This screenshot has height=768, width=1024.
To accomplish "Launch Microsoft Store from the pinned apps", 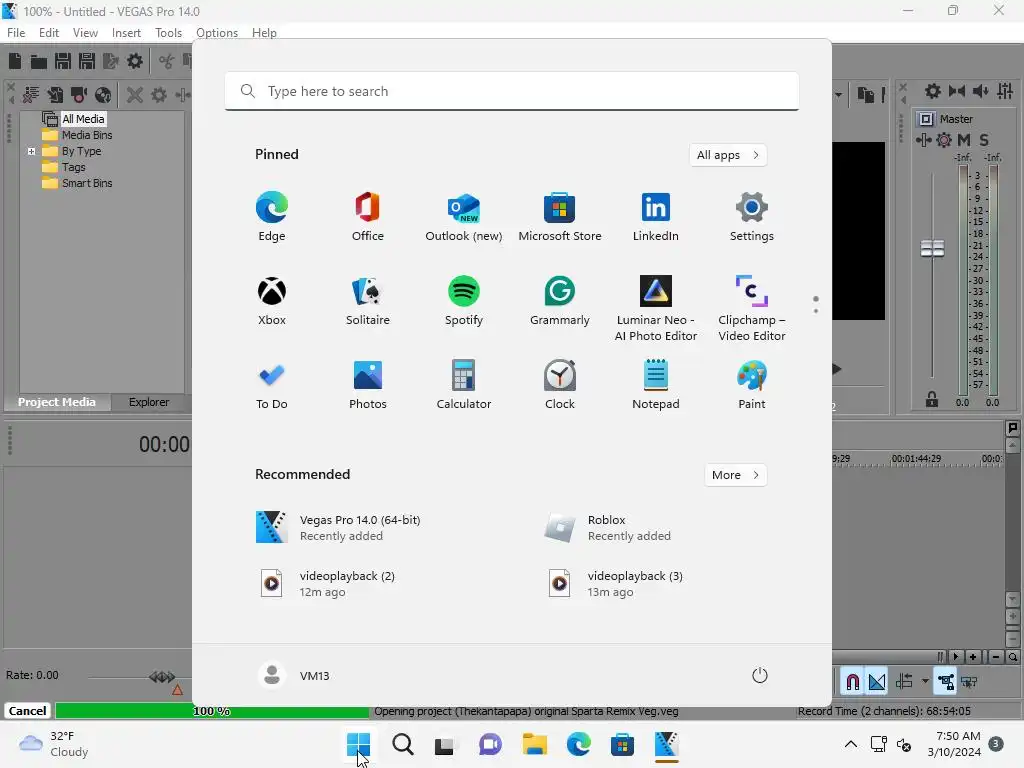I will point(560,217).
